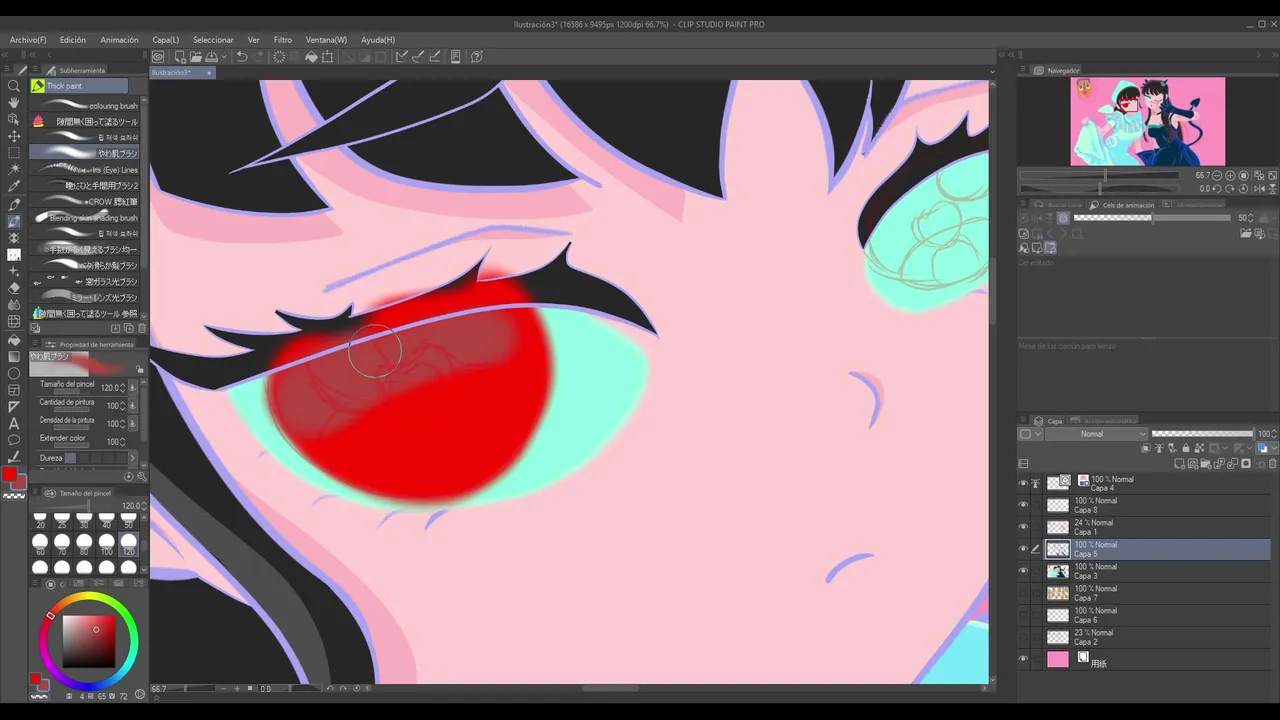
Task: Toggle visibility of Capa 8 layer
Action: point(1023,505)
